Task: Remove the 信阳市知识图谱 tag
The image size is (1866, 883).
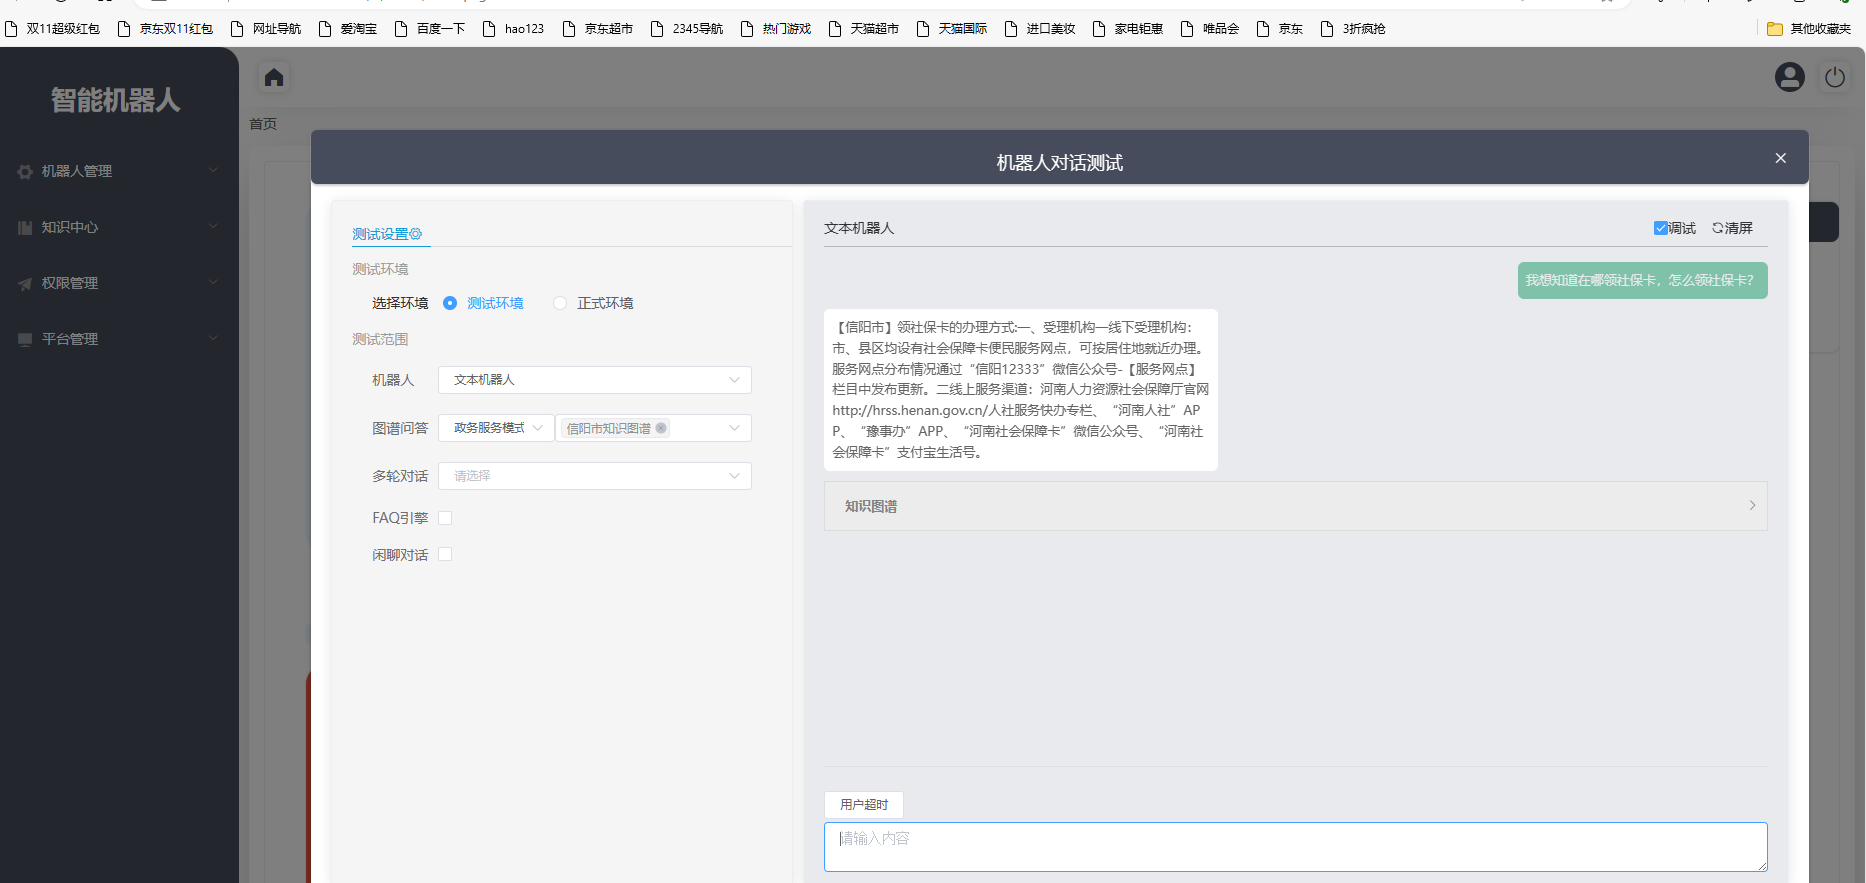Action: pos(661,428)
